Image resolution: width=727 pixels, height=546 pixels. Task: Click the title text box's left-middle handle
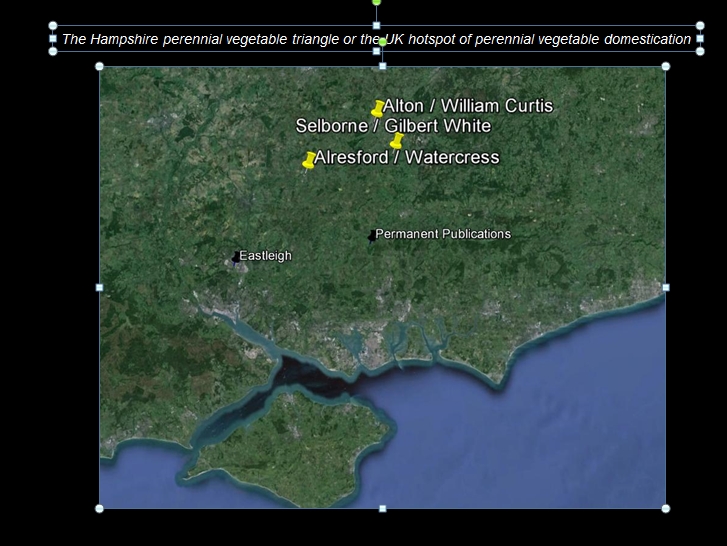tap(53, 39)
